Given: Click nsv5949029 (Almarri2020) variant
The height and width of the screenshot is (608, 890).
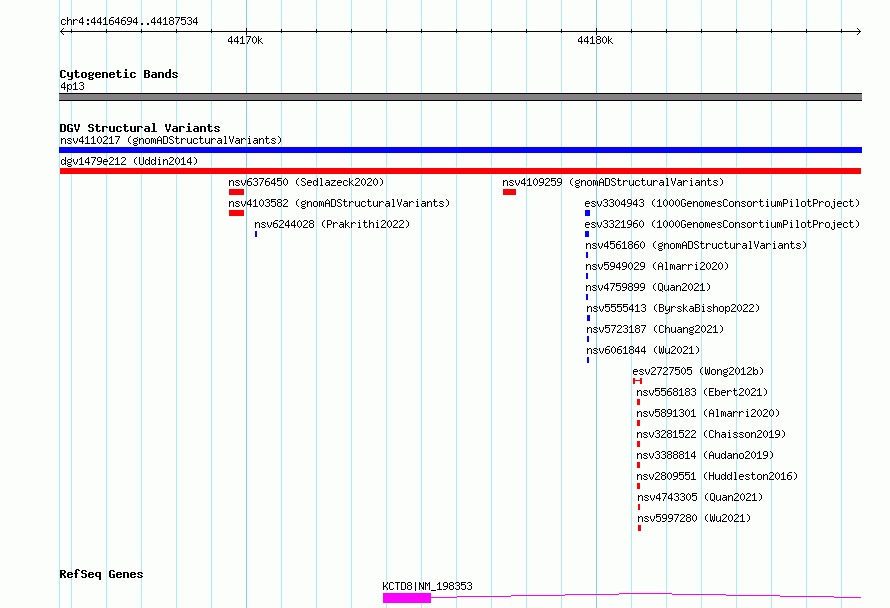Looking at the screenshot, I should (657, 266).
